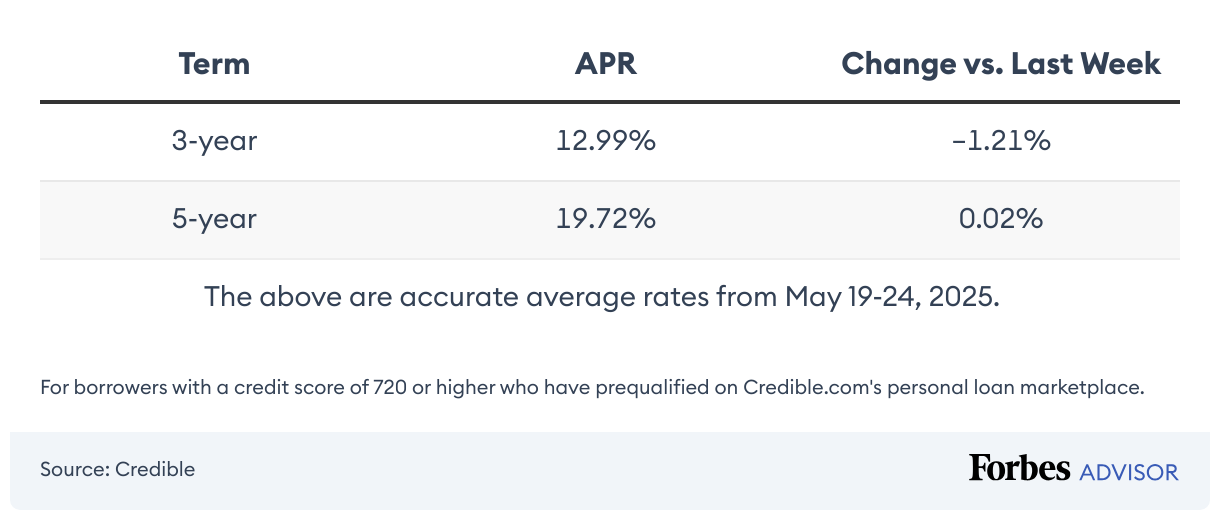This screenshot has height=520, width=1220.
Task: Click the Source: Credible label
Action: click(x=117, y=469)
